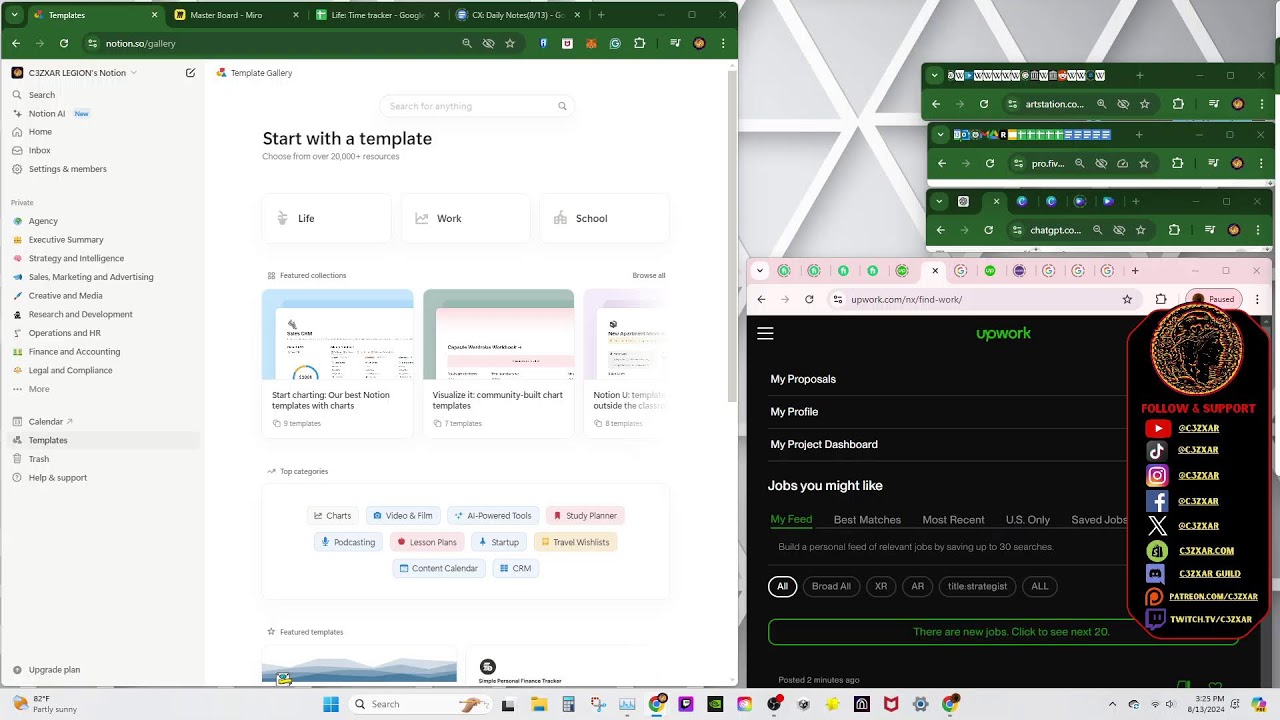Open the Inbox in the Notion sidebar
Image resolution: width=1280 pixels, height=720 pixels.
pos(100,151)
